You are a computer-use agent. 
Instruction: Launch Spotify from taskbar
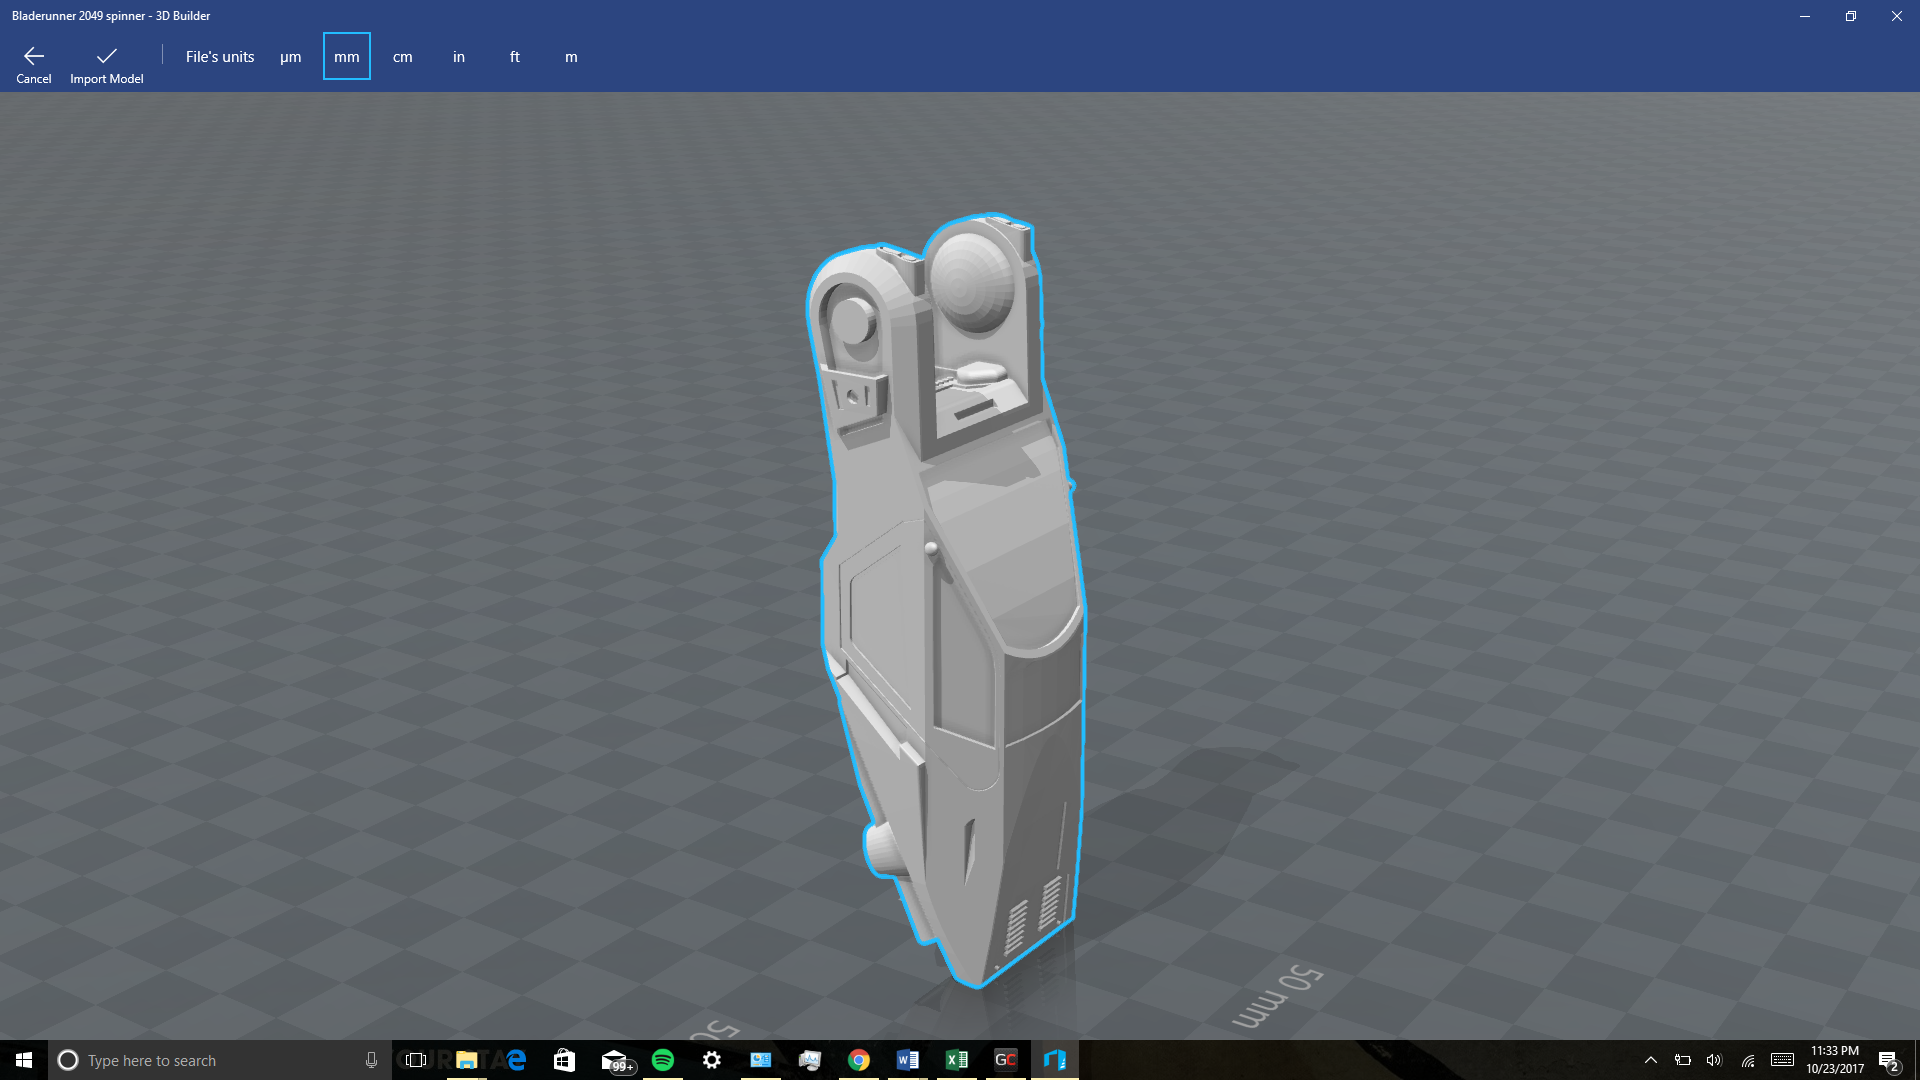pyautogui.click(x=663, y=1060)
